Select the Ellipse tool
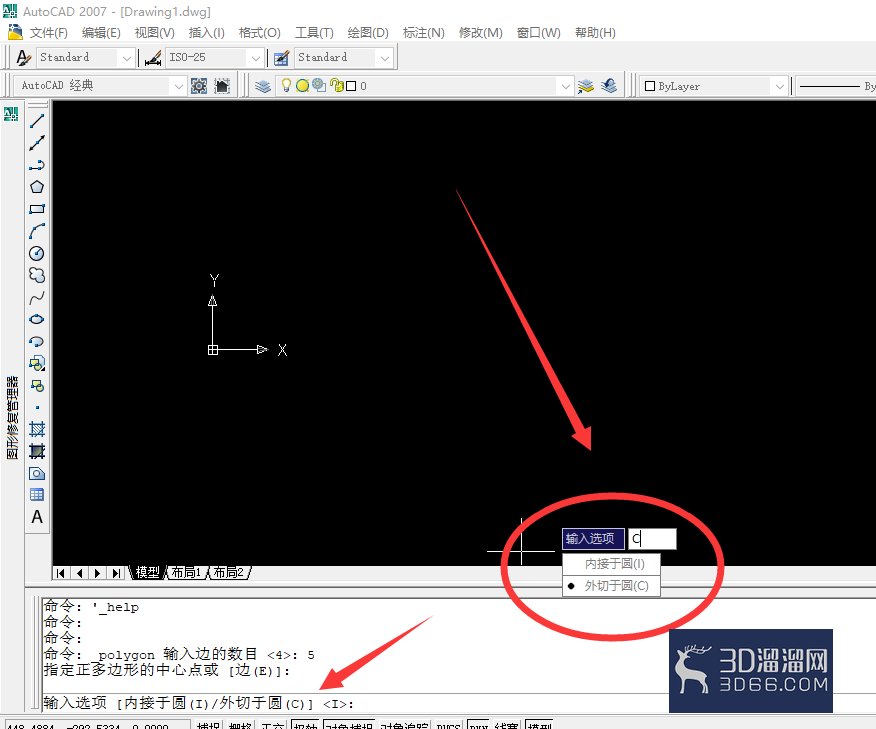 click(37, 319)
